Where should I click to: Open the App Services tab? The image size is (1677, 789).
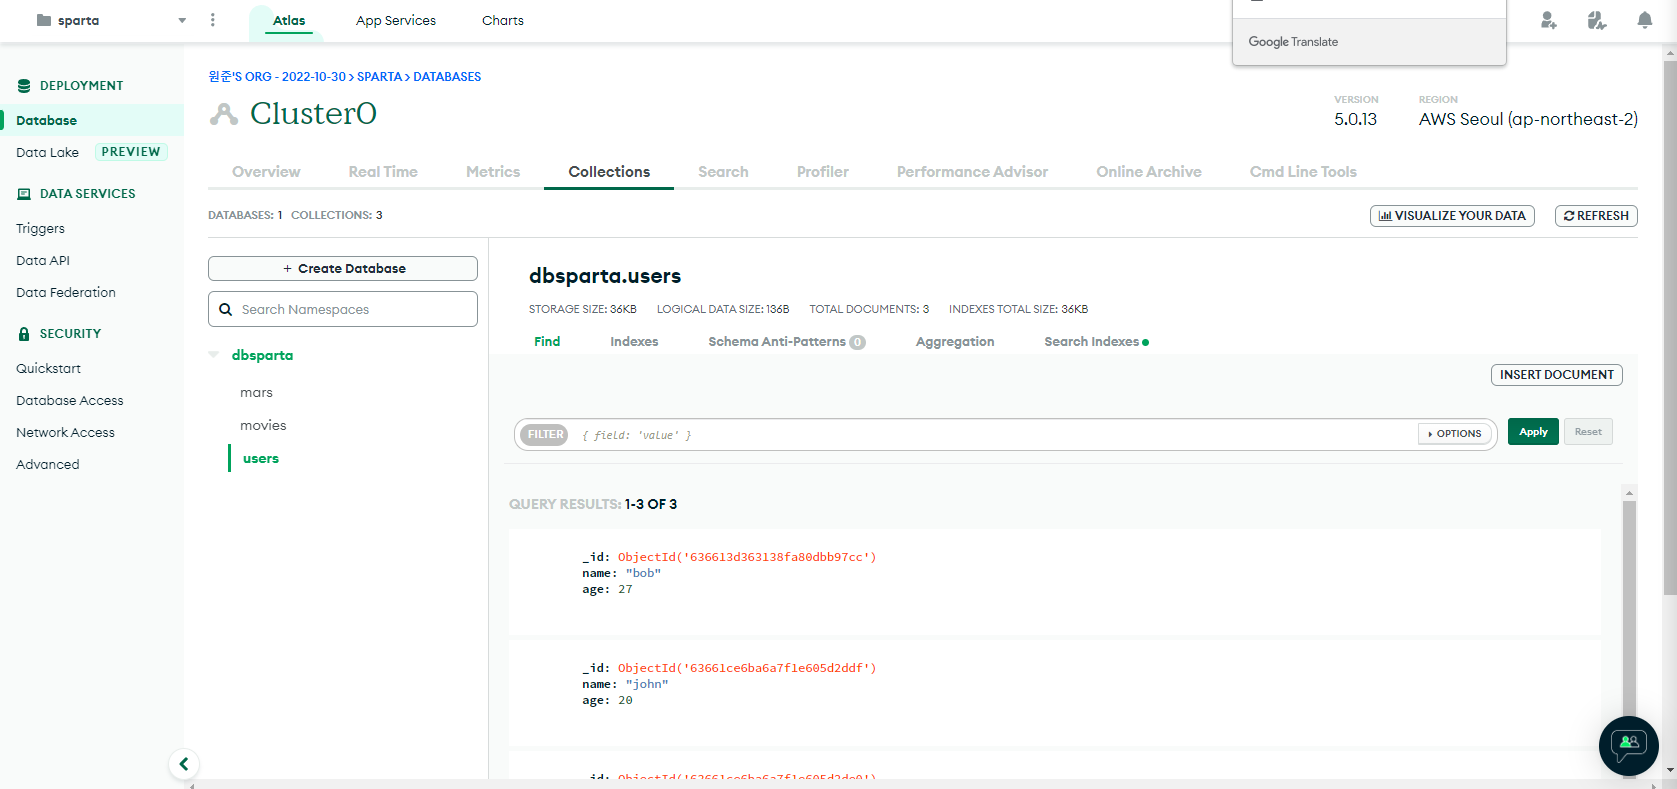(x=396, y=20)
